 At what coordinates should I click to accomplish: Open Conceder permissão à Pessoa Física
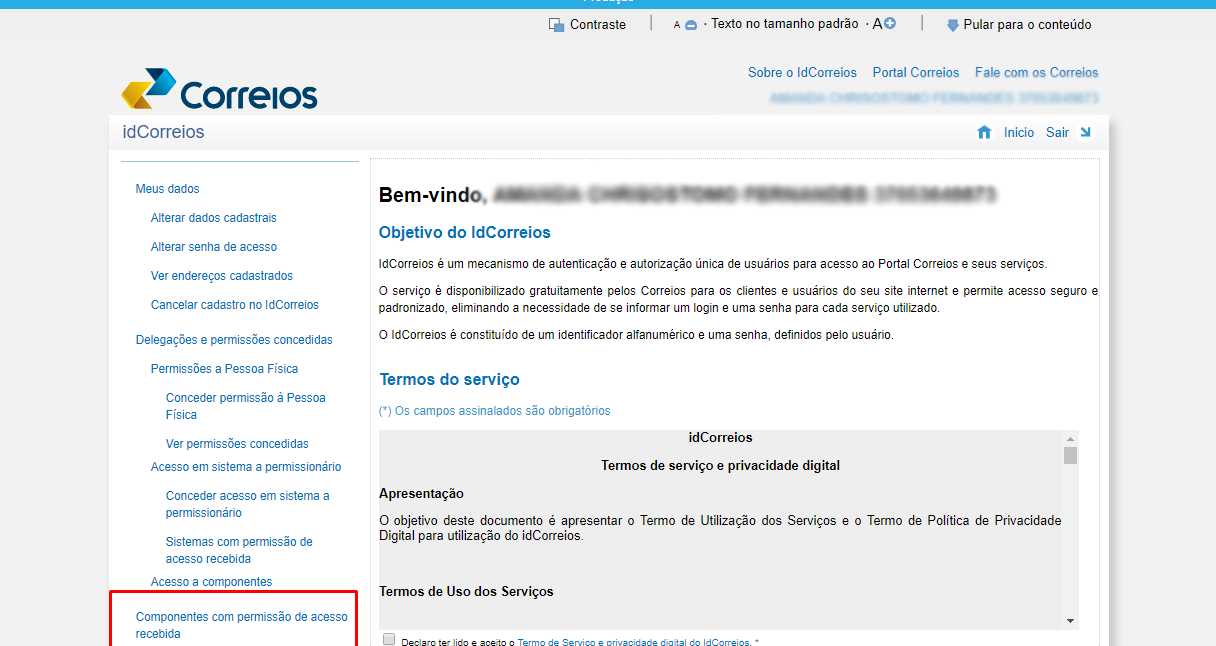pos(246,406)
